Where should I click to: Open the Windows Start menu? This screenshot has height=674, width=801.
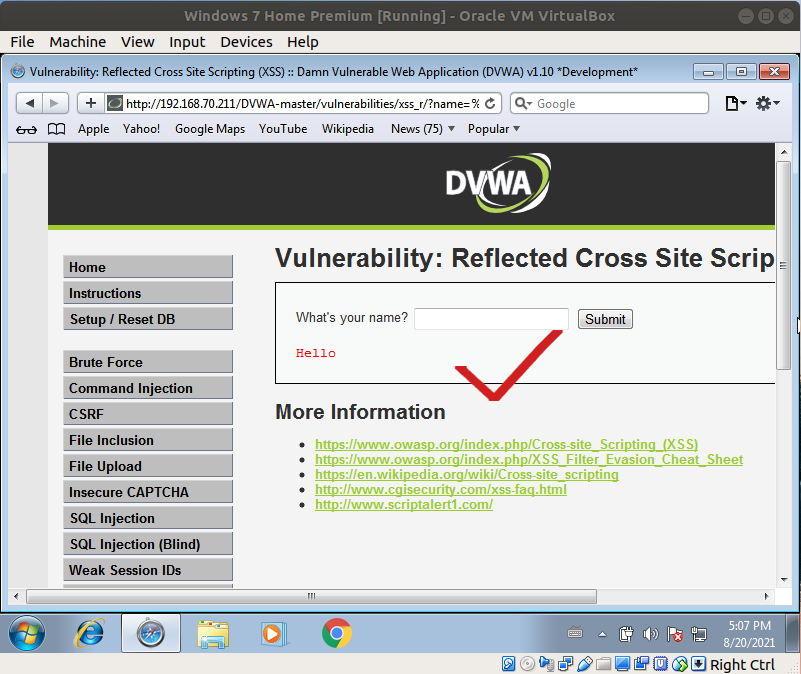pyautogui.click(x=27, y=634)
